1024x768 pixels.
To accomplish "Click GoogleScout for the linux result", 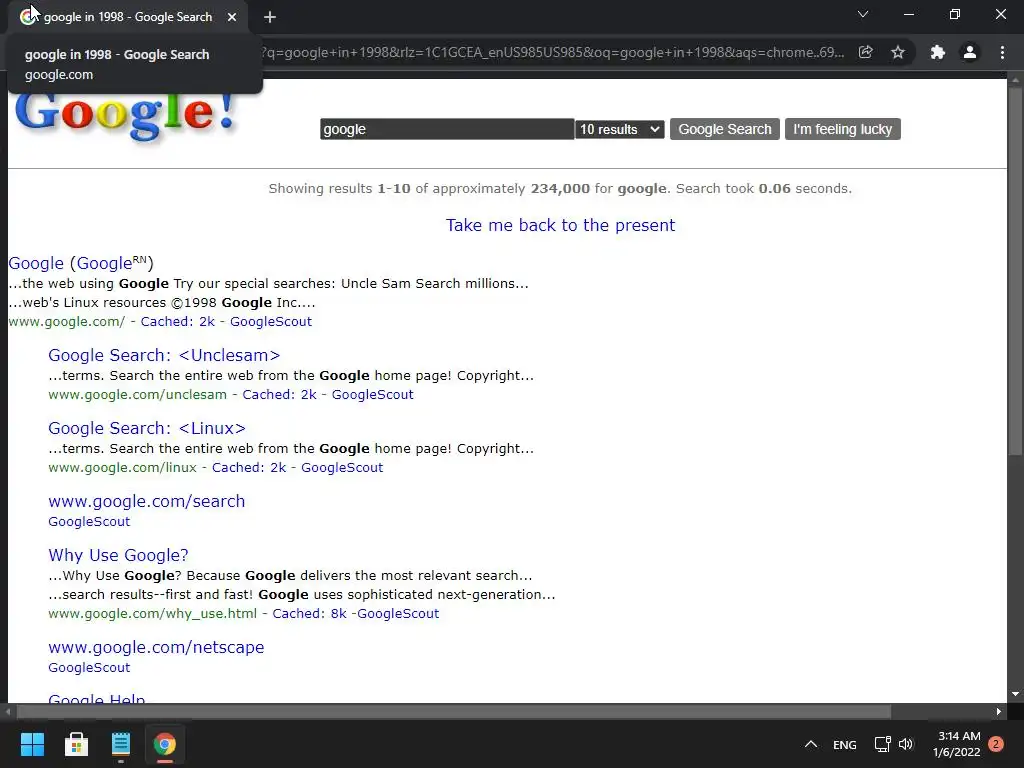I will 342,468.
